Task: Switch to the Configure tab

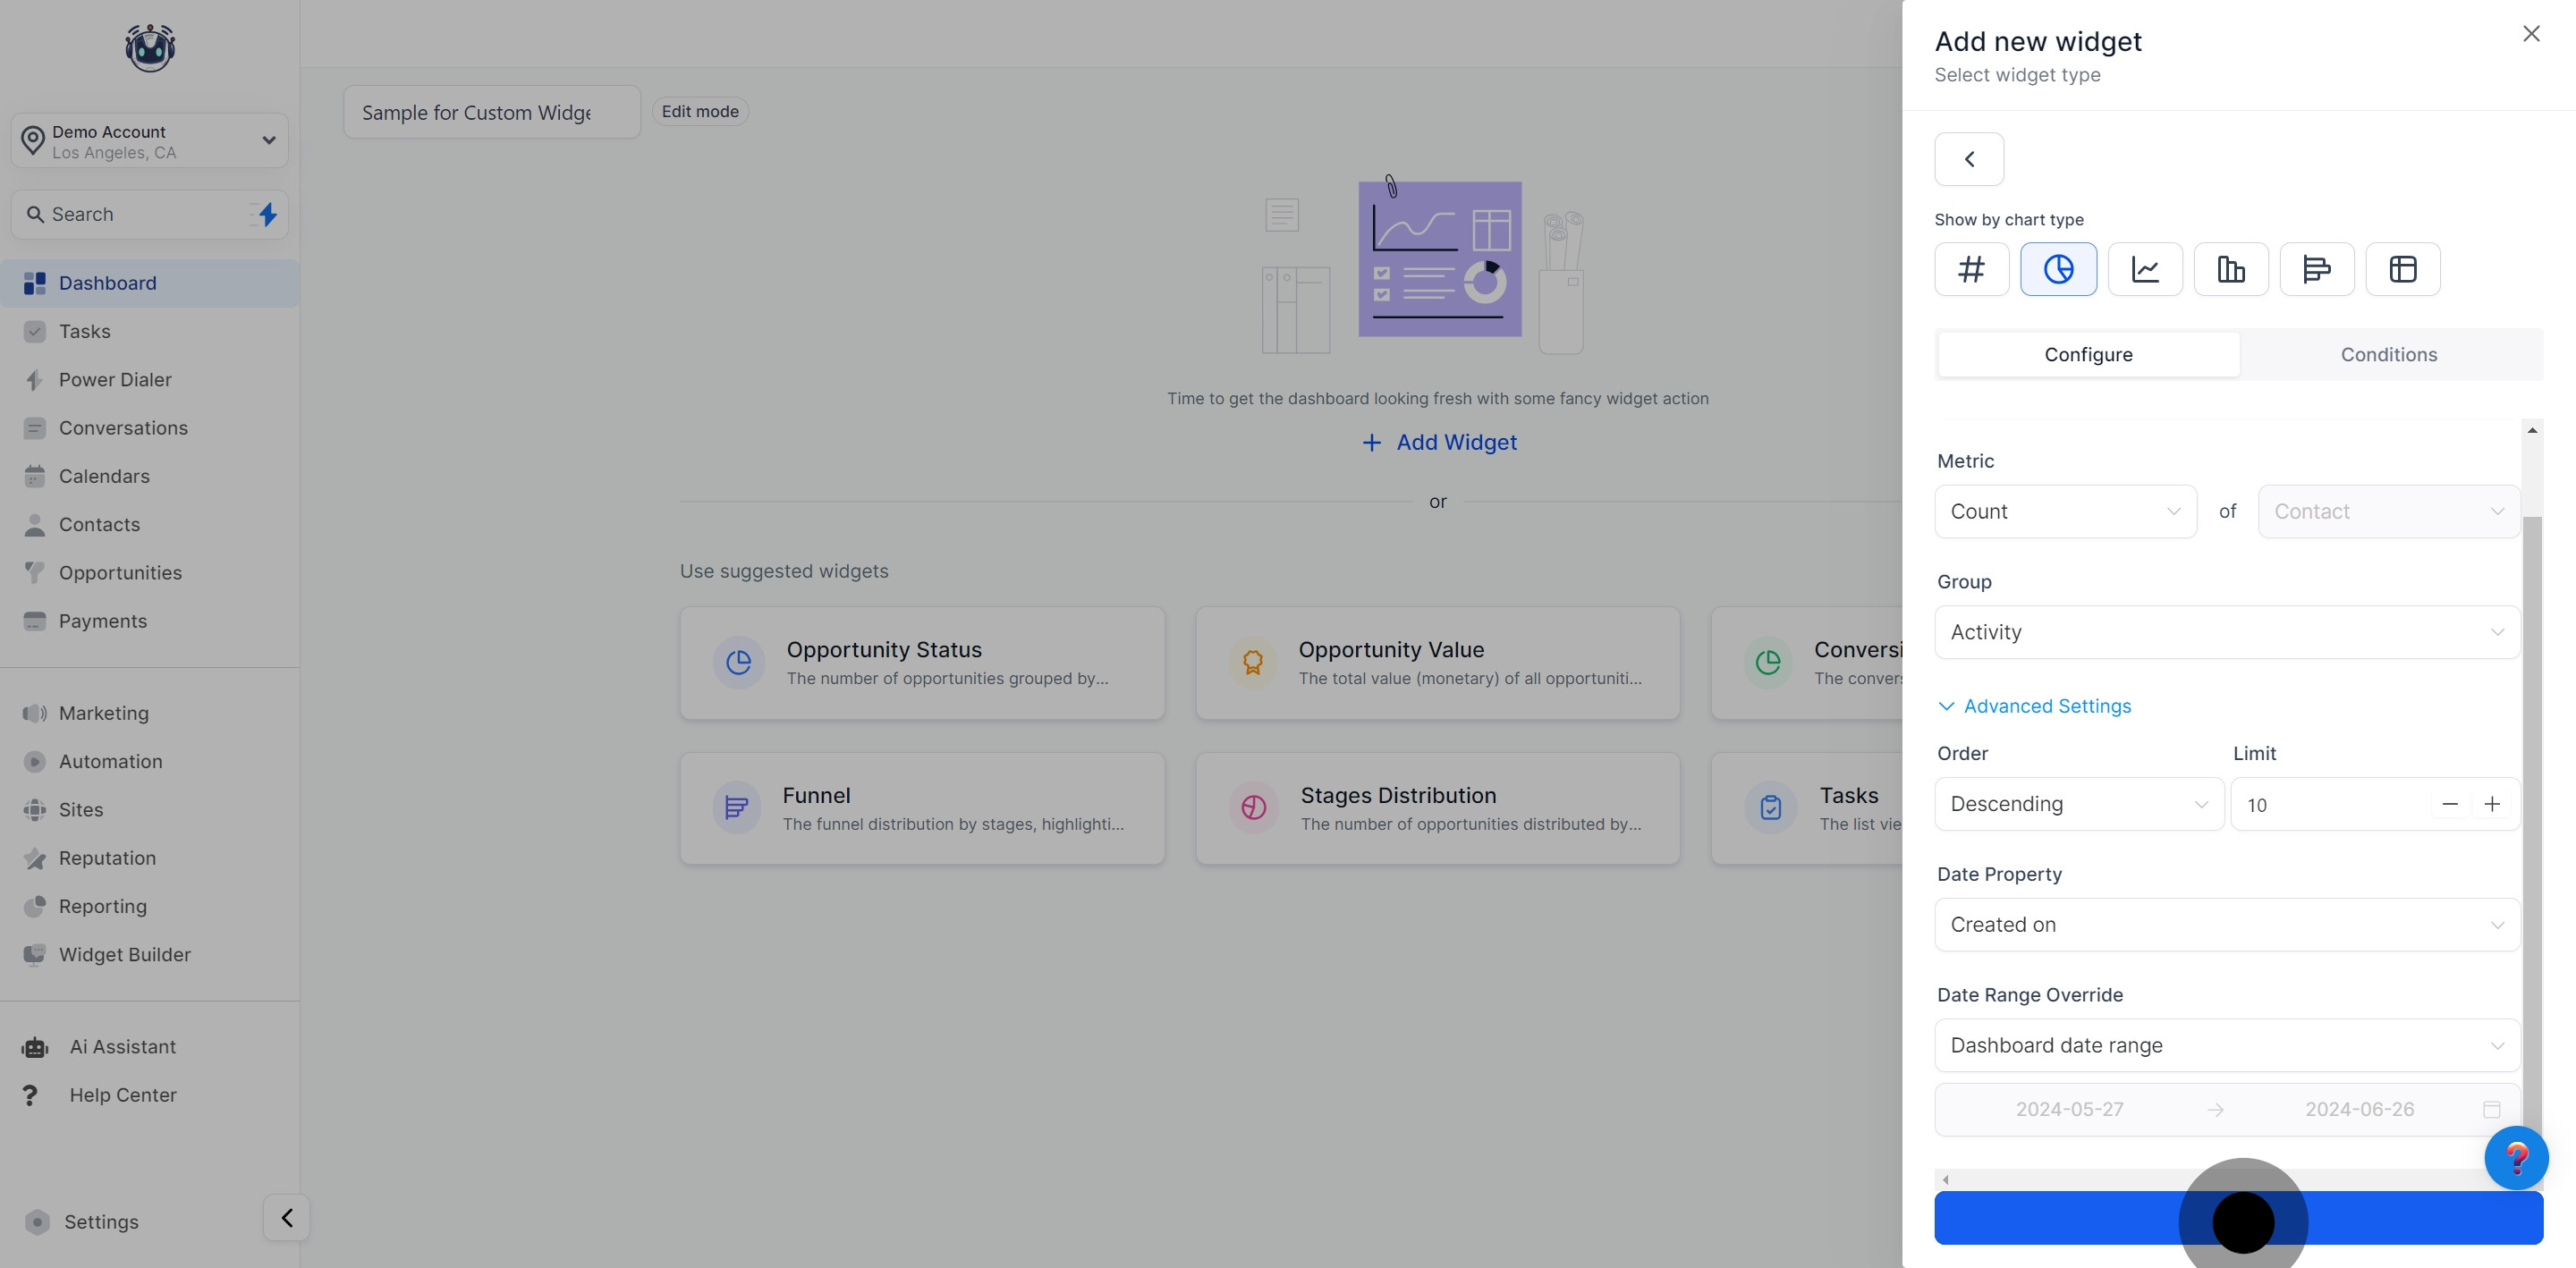Action: 2088,354
